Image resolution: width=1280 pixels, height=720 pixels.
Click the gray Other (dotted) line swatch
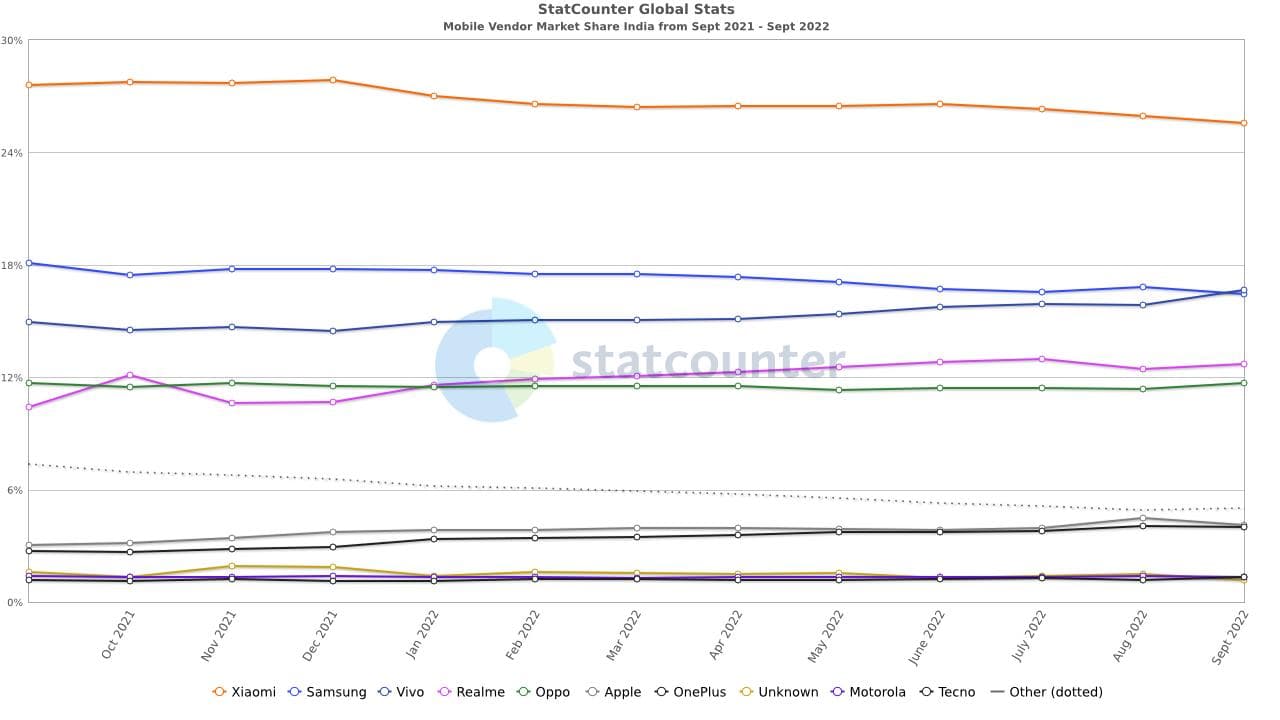click(996, 692)
